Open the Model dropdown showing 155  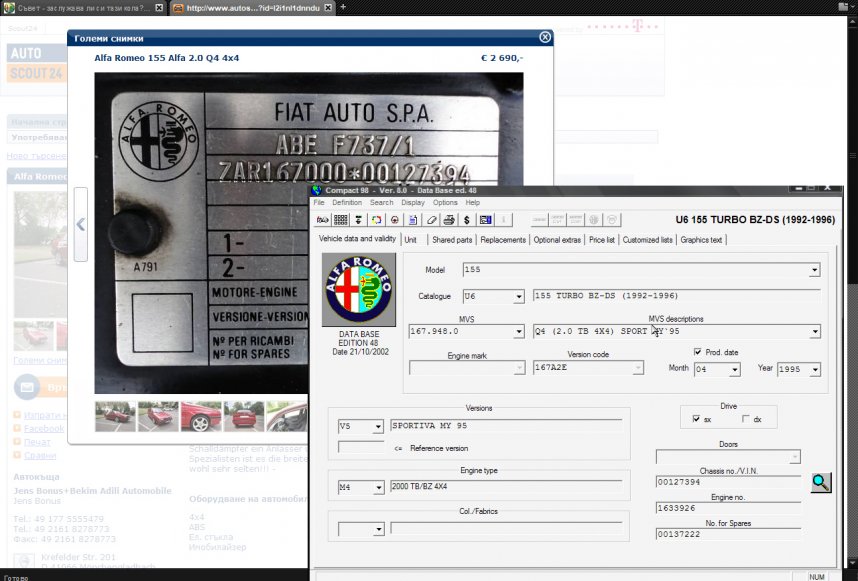(814, 270)
